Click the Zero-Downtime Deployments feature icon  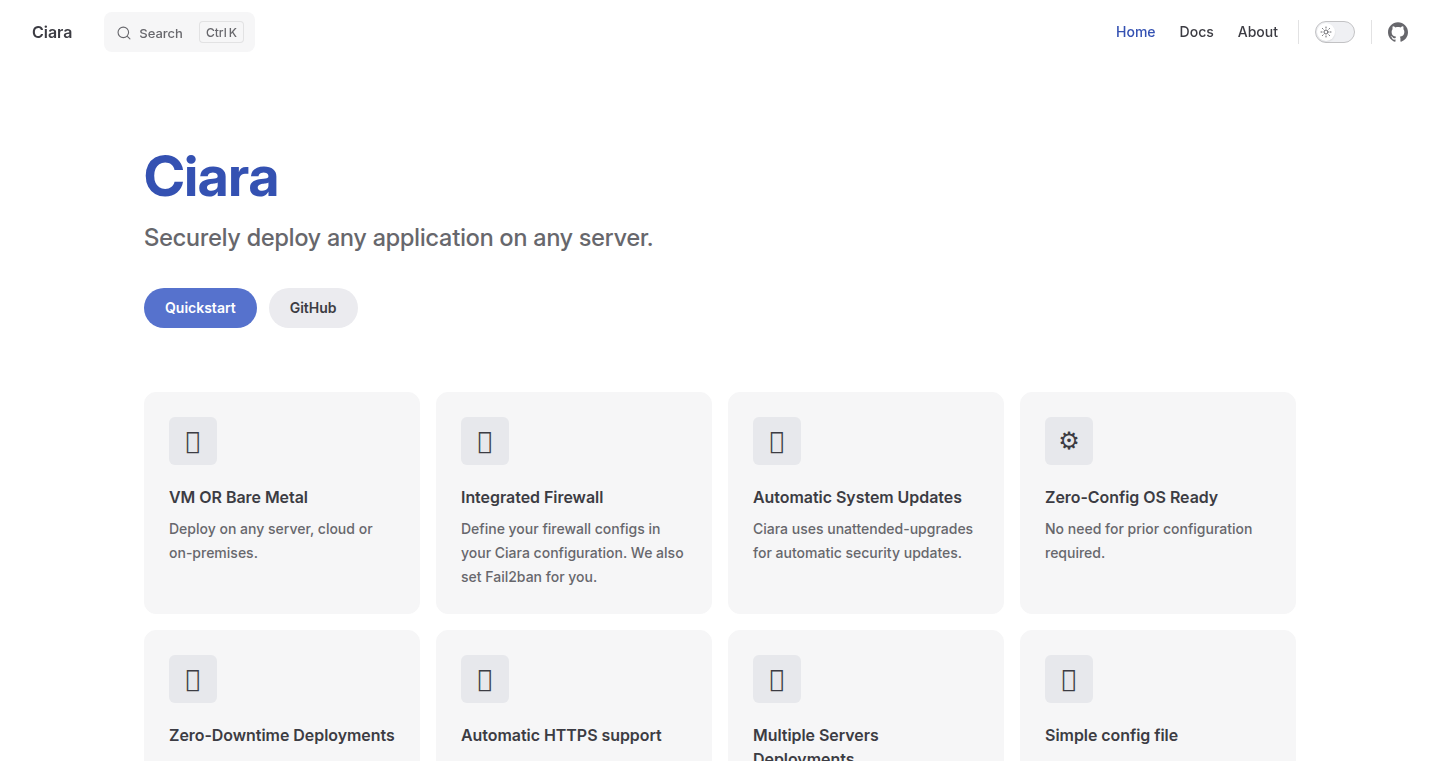pos(193,679)
